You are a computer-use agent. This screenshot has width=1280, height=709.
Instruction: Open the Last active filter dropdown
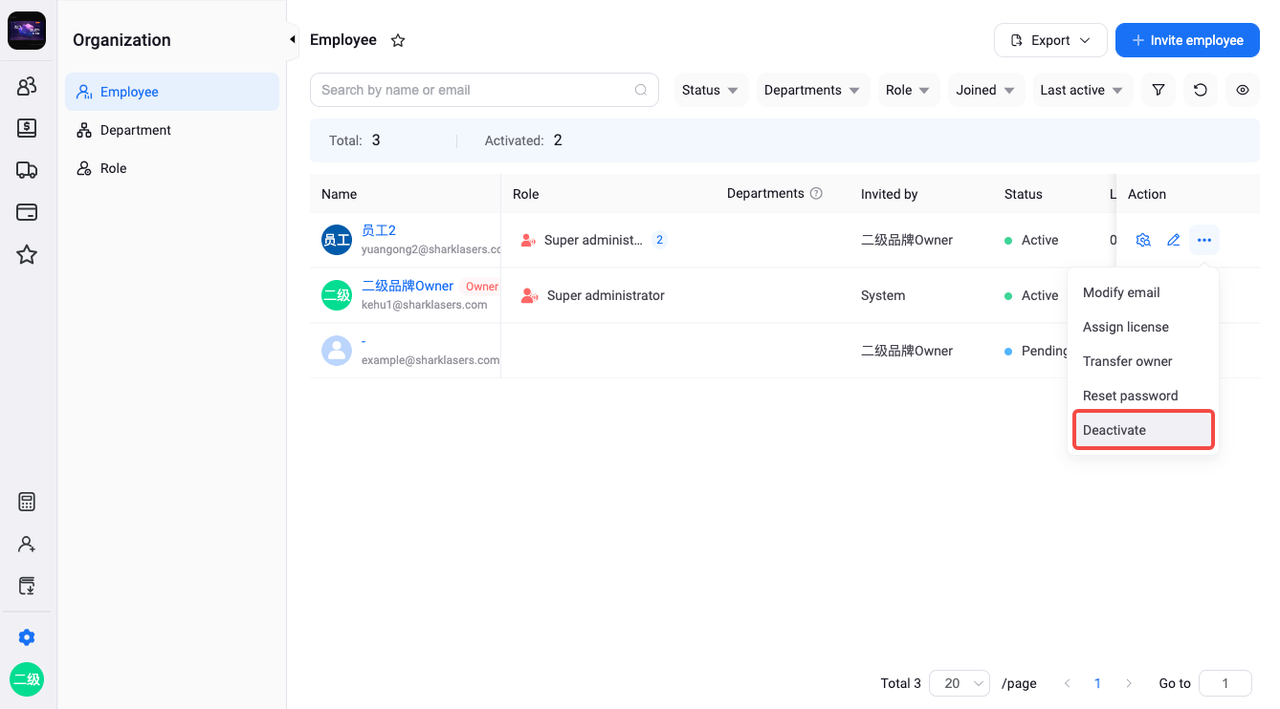click(1082, 90)
